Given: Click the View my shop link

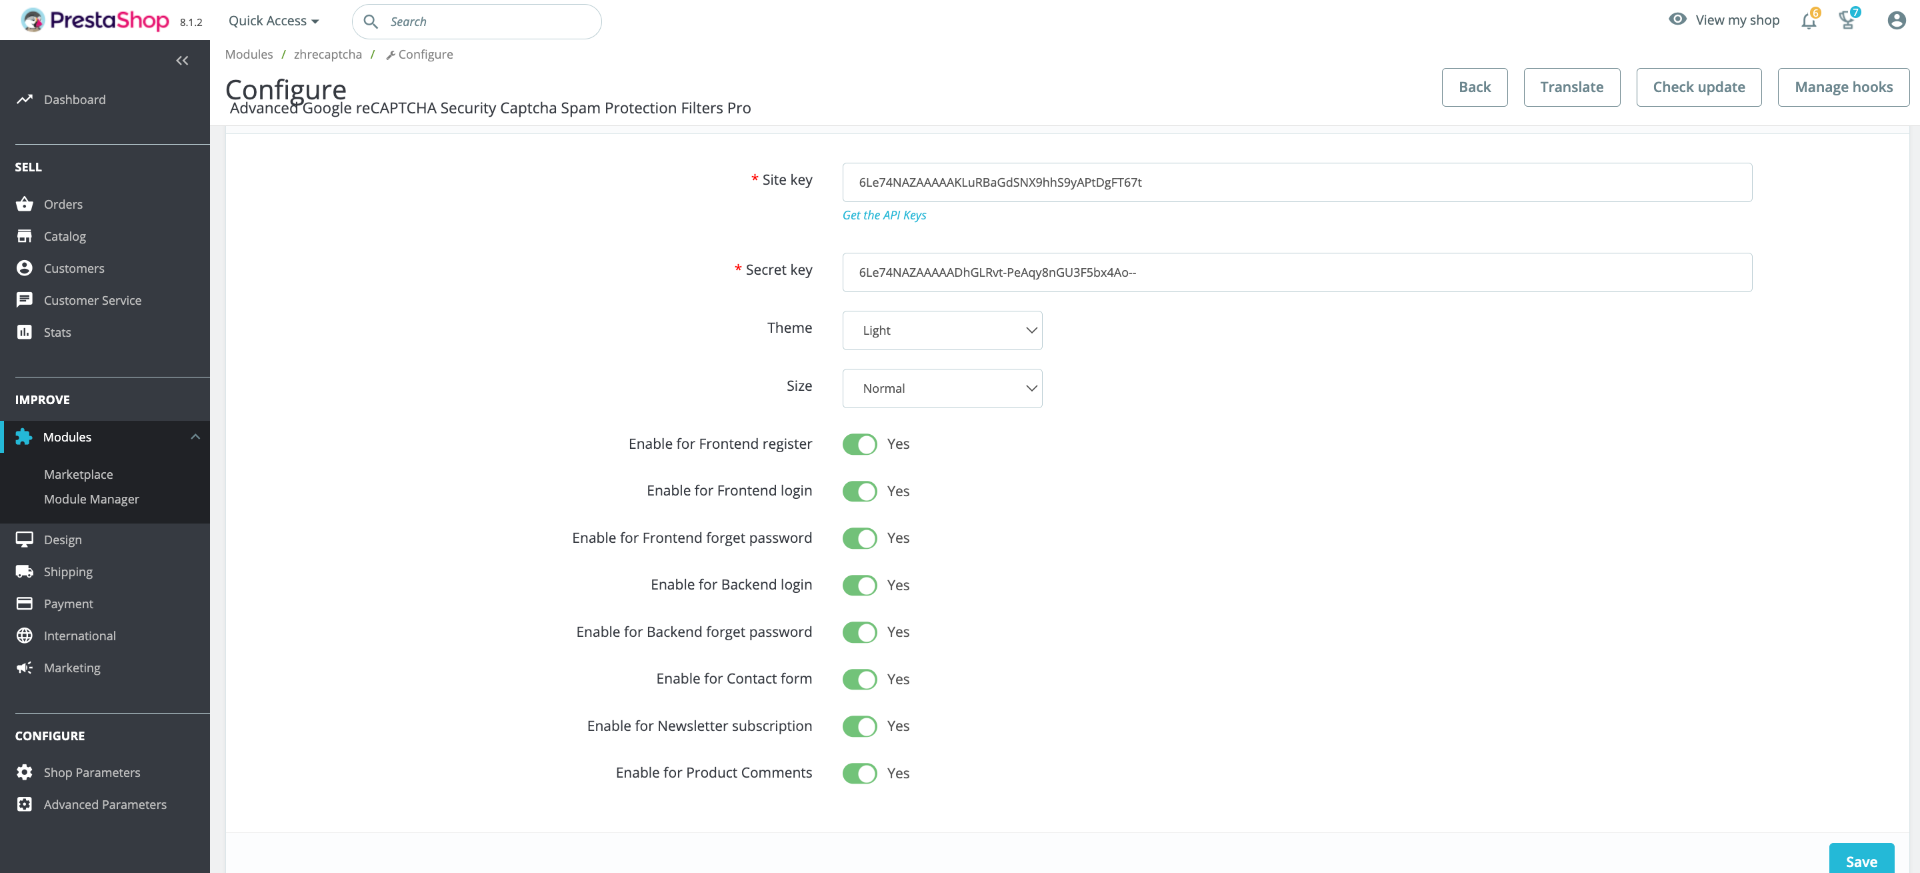Looking at the screenshot, I should coord(1737,20).
